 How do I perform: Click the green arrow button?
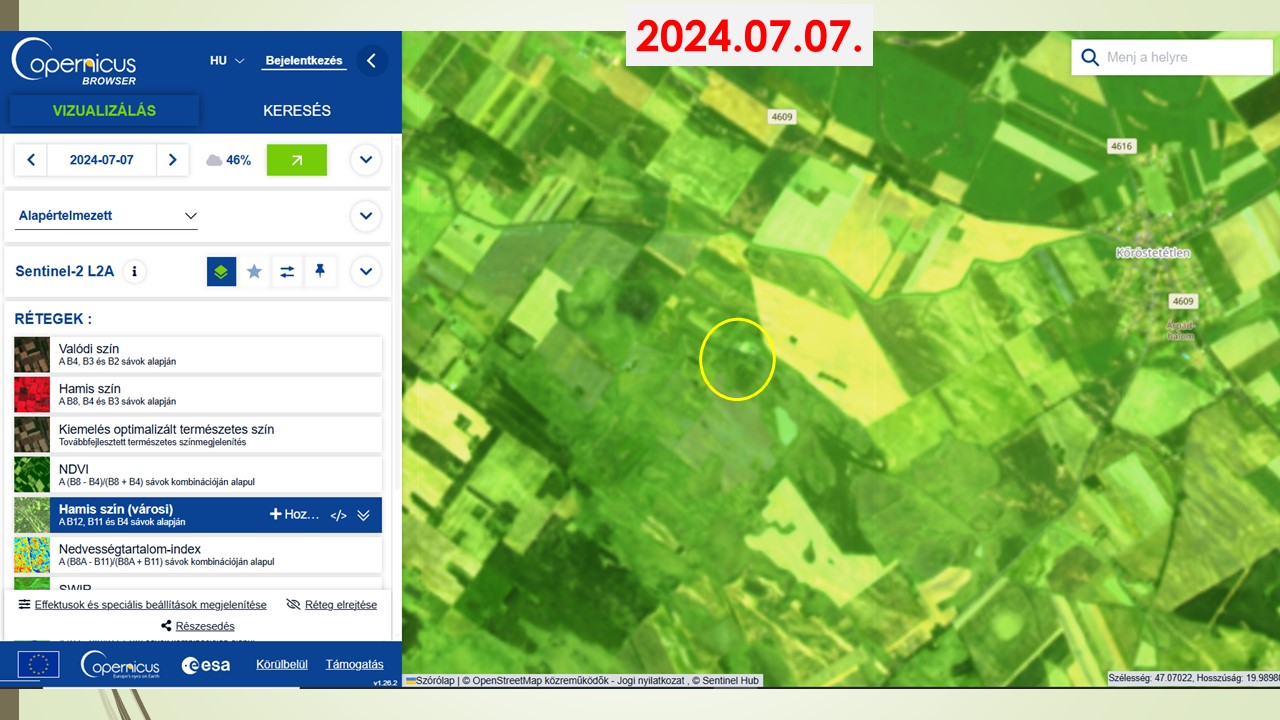coord(296,160)
